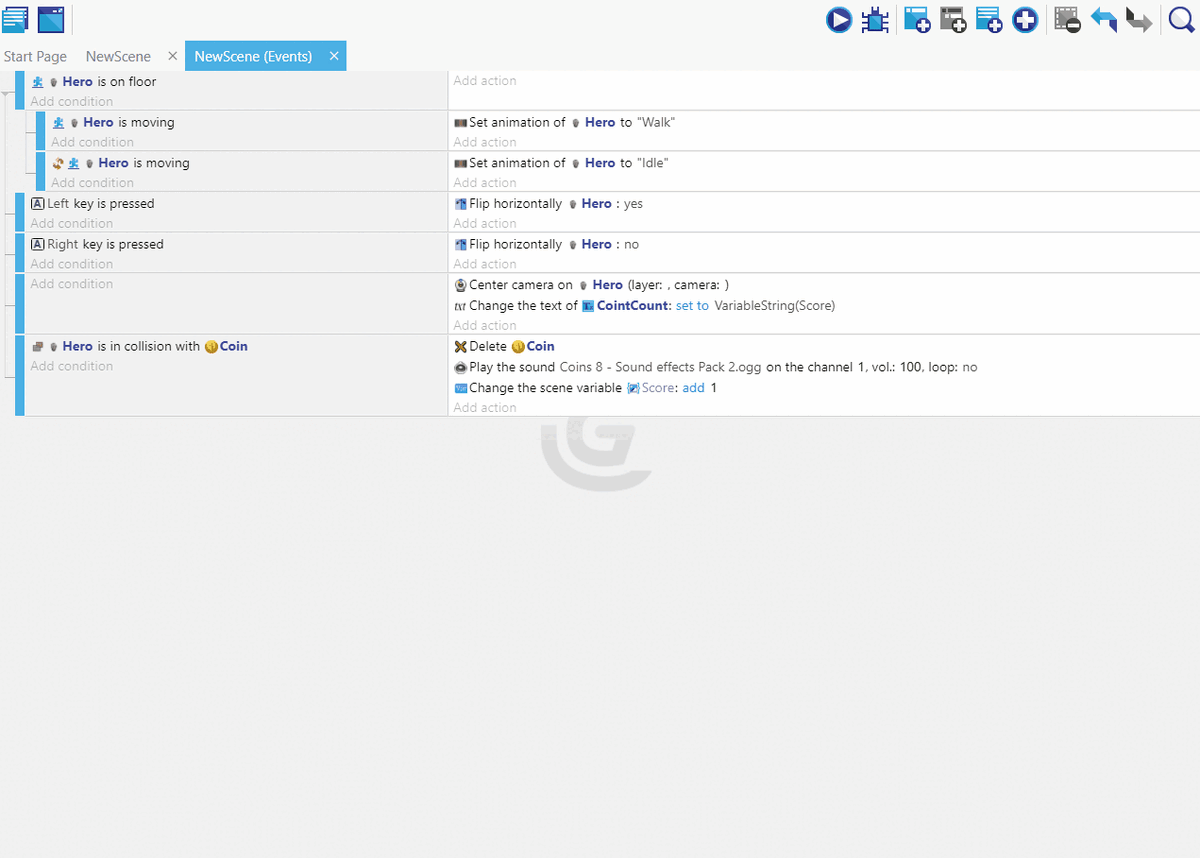Select Right key is pressed condition
Viewport: 1200px width, 858px height.
click(97, 244)
